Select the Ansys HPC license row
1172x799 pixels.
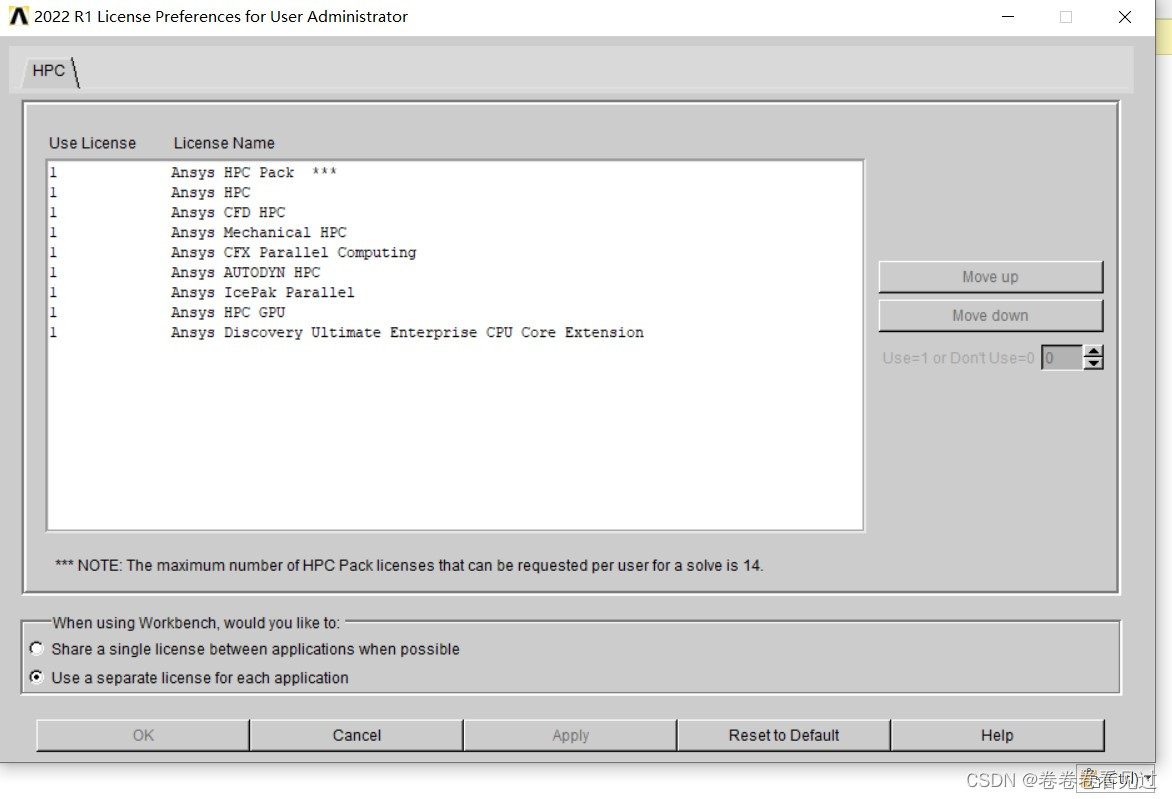click(455, 193)
